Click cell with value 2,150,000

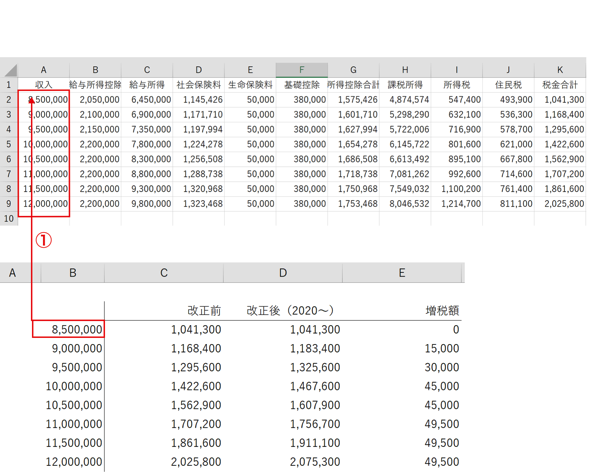click(x=96, y=130)
